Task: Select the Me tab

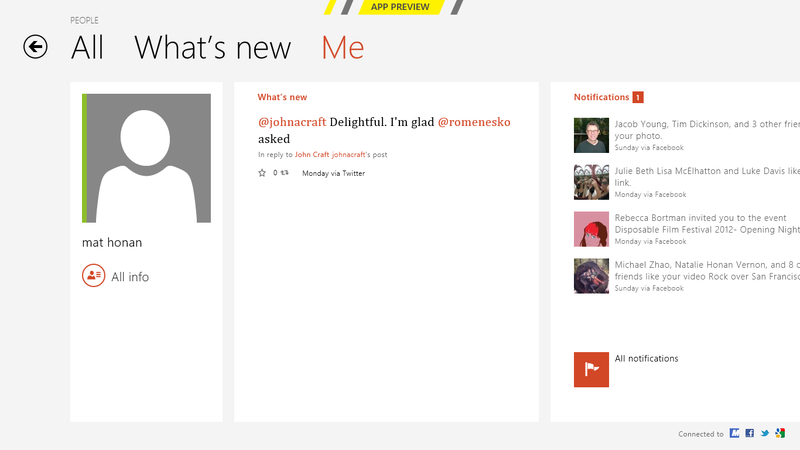Action: pyautogui.click(x=342, y=48)
